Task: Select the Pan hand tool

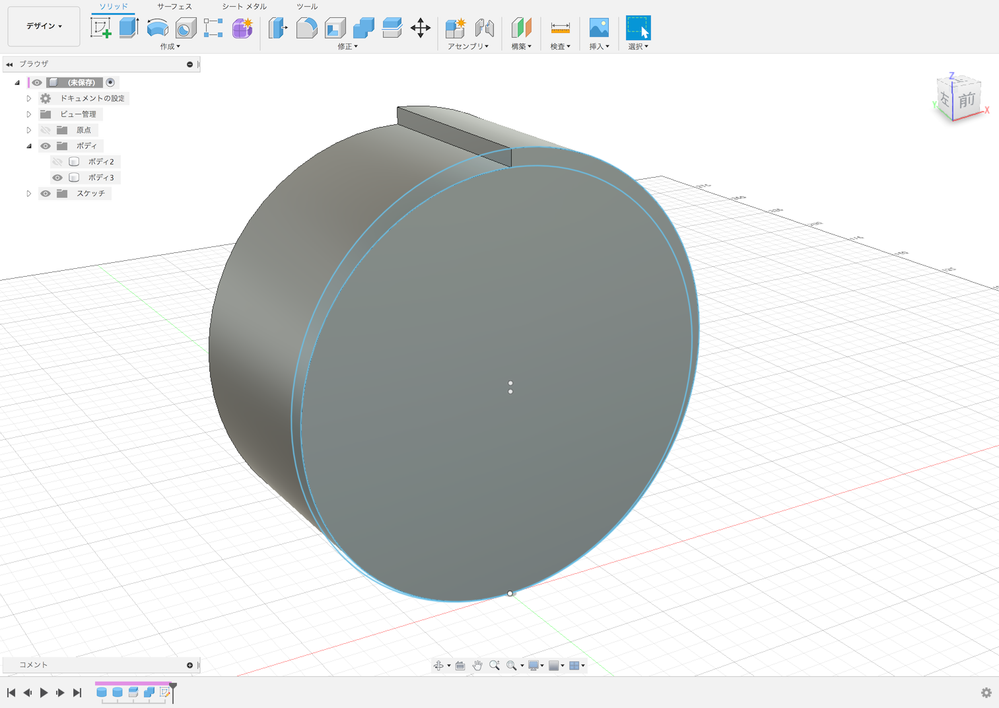Action: coord(477,665)
